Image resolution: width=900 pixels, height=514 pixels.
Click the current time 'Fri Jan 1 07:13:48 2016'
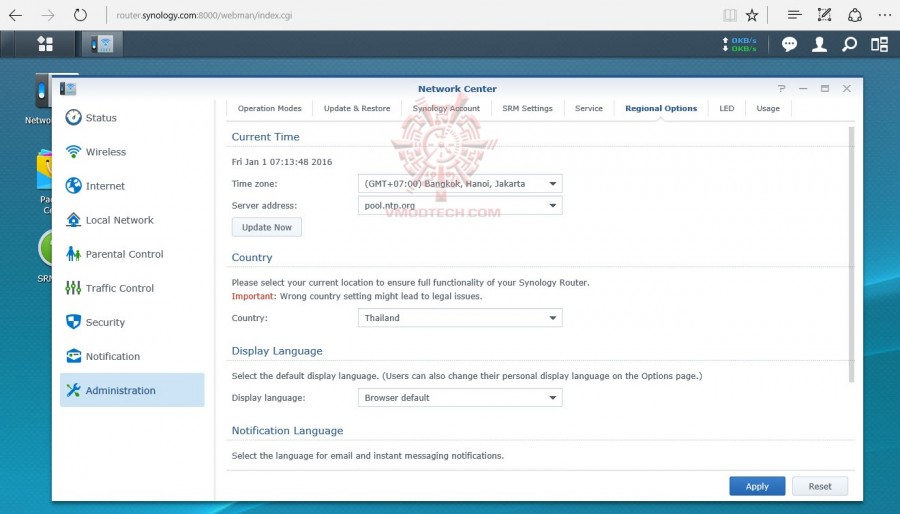coord(282,162)
